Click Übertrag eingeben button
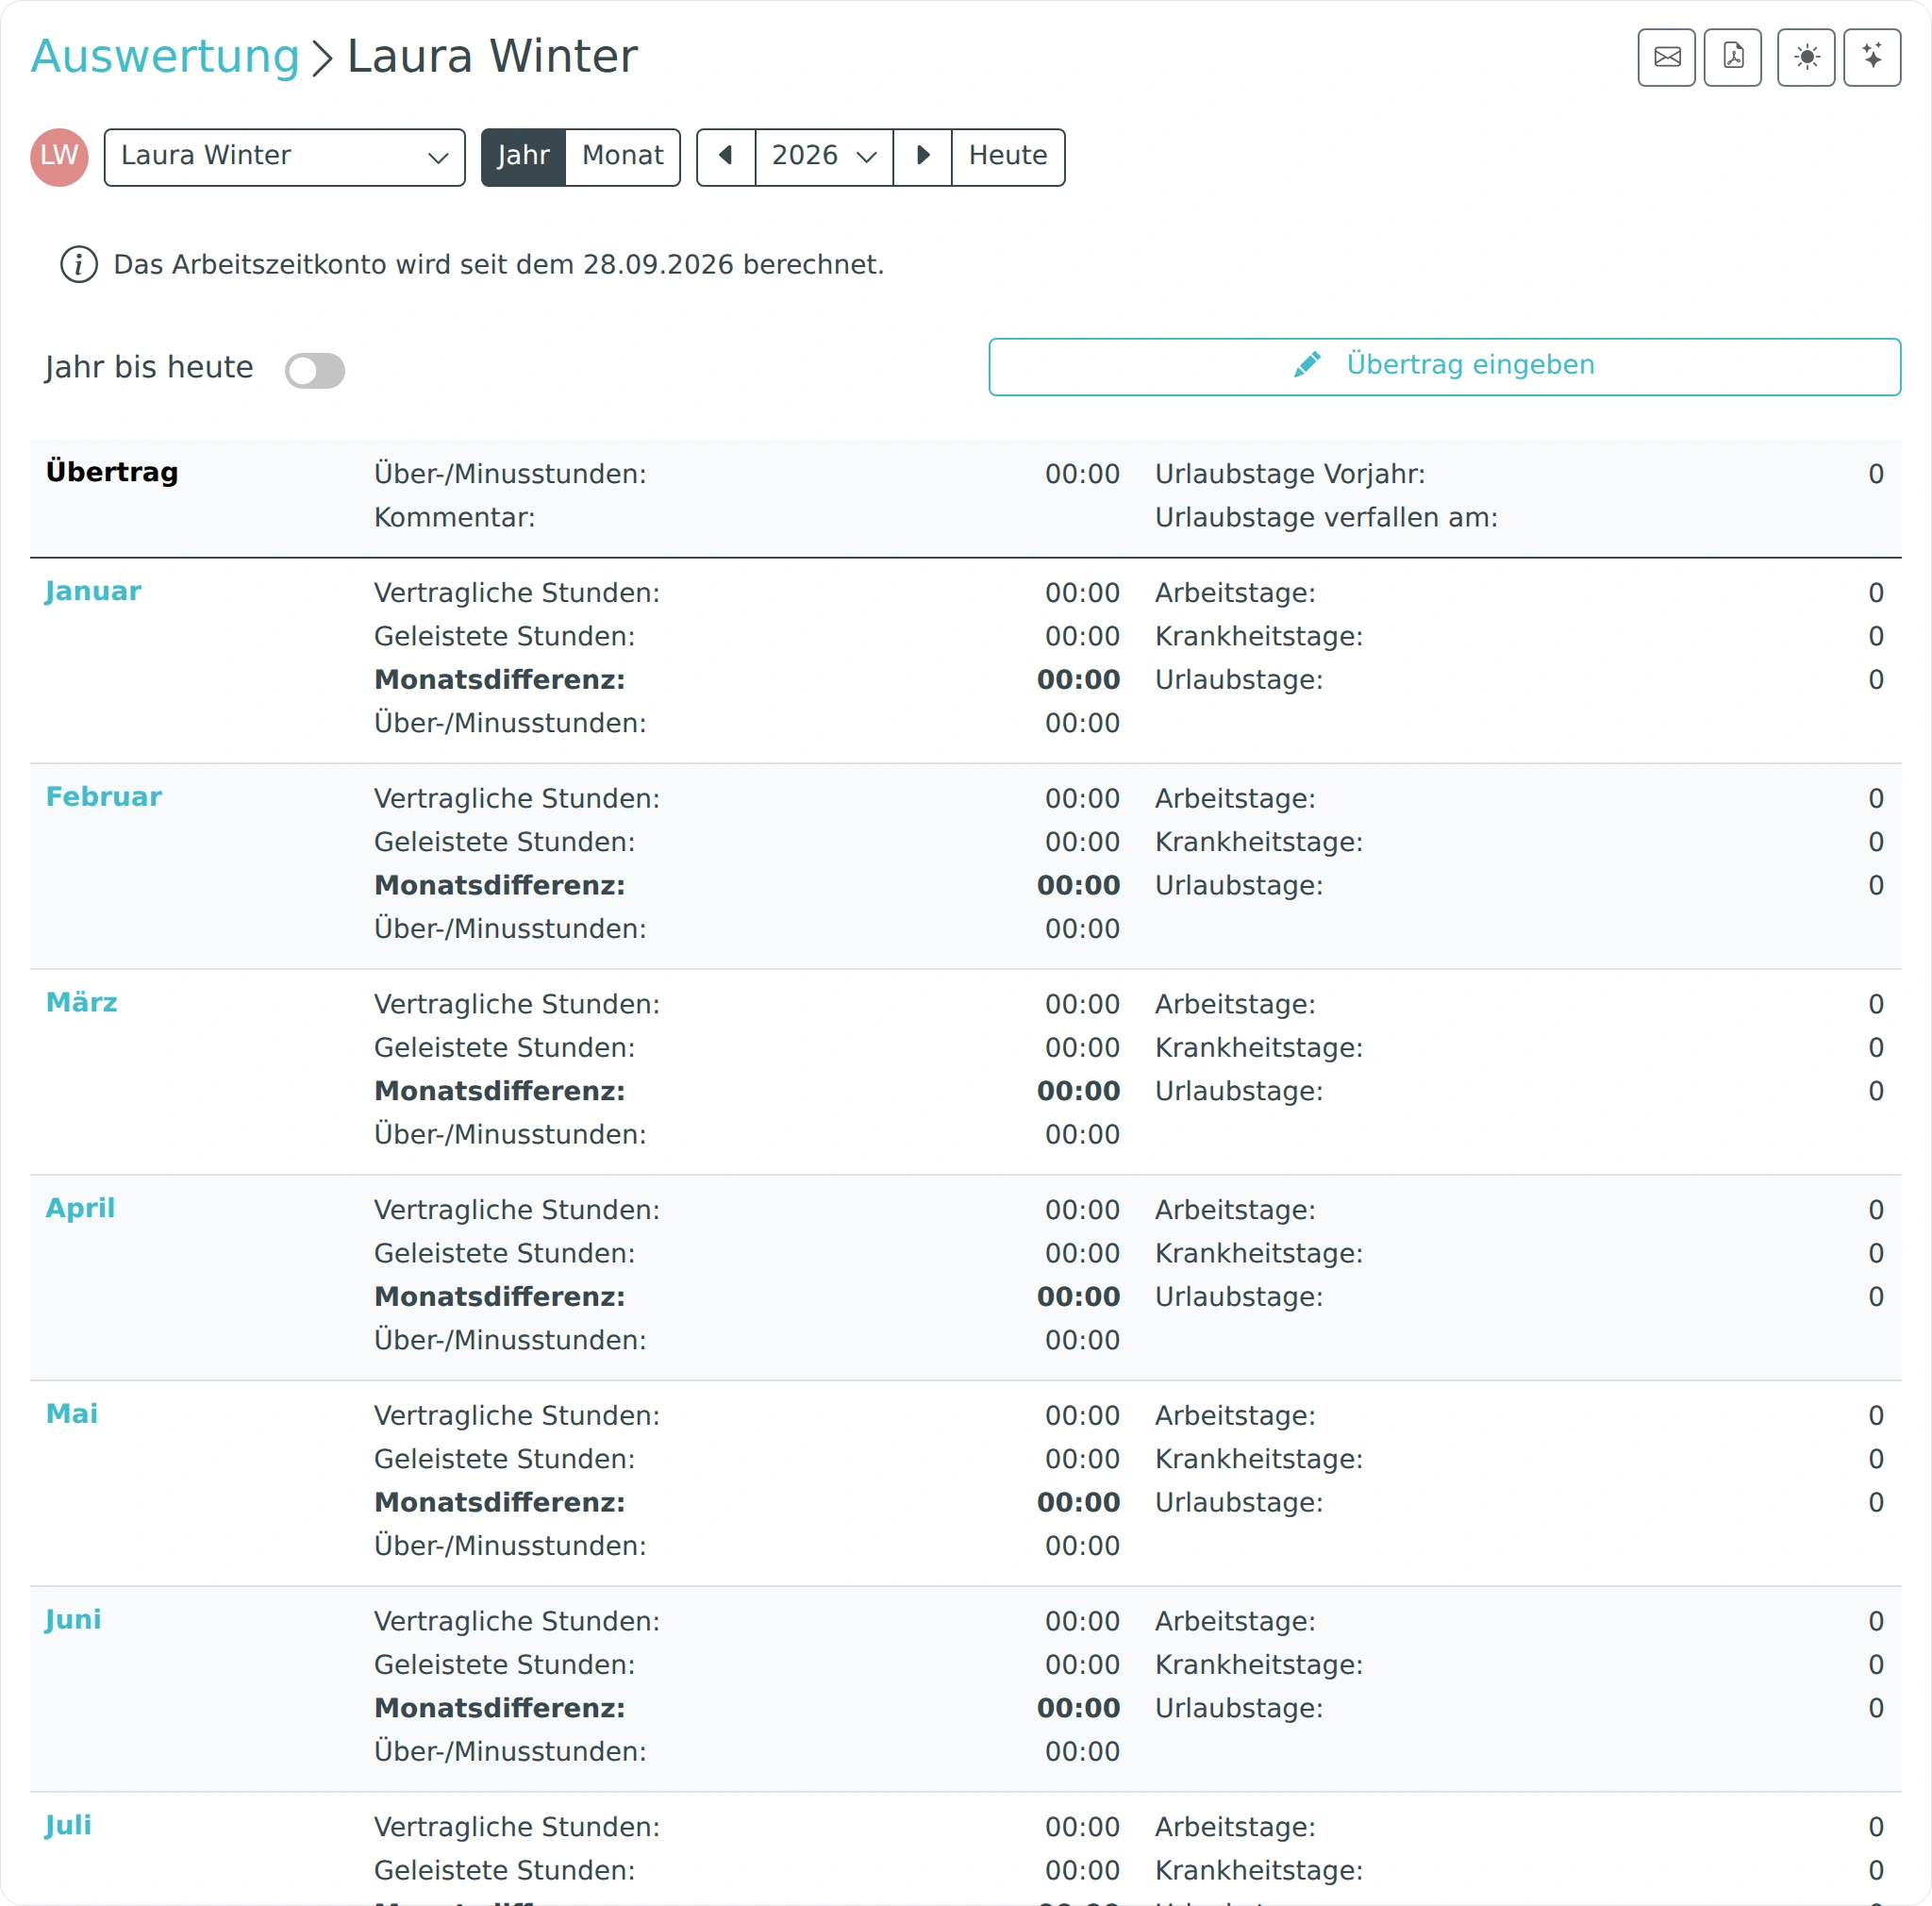 [x=1444, y=366]
